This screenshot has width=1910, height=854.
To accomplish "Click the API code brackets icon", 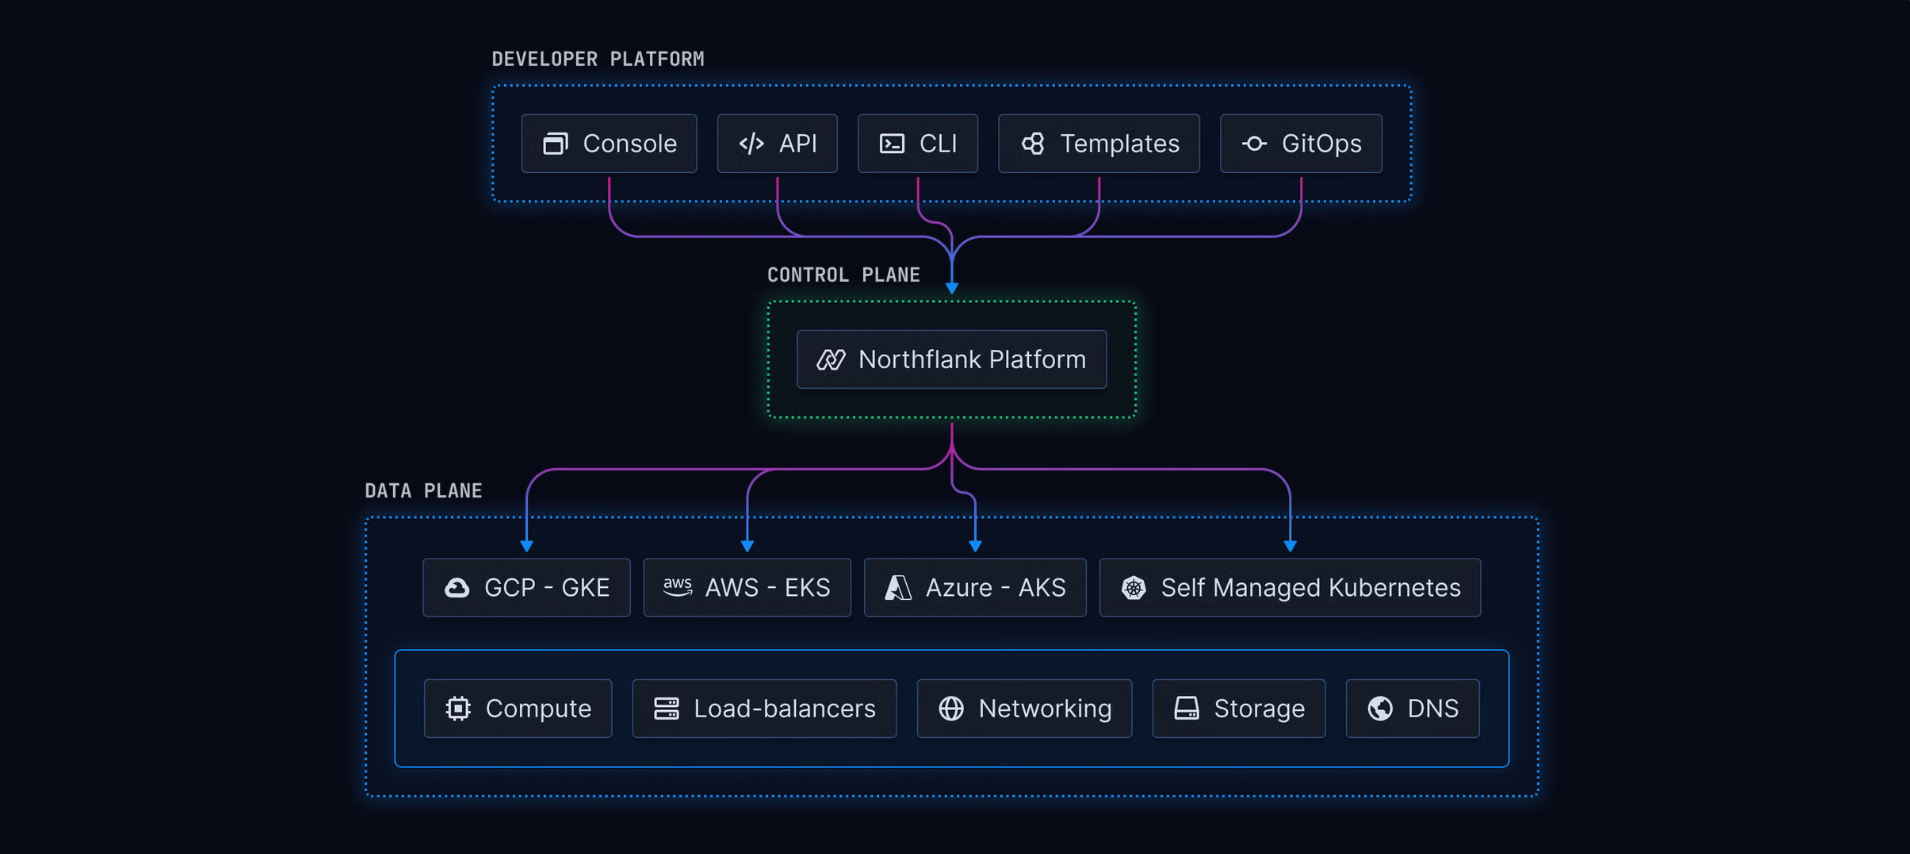I will click(752, 144).
